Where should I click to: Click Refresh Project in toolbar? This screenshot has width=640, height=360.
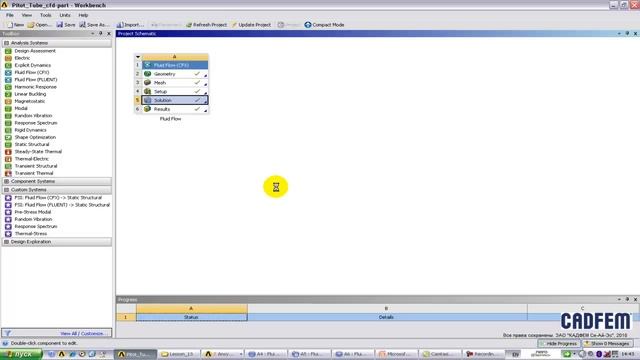[x=206, y=25]
